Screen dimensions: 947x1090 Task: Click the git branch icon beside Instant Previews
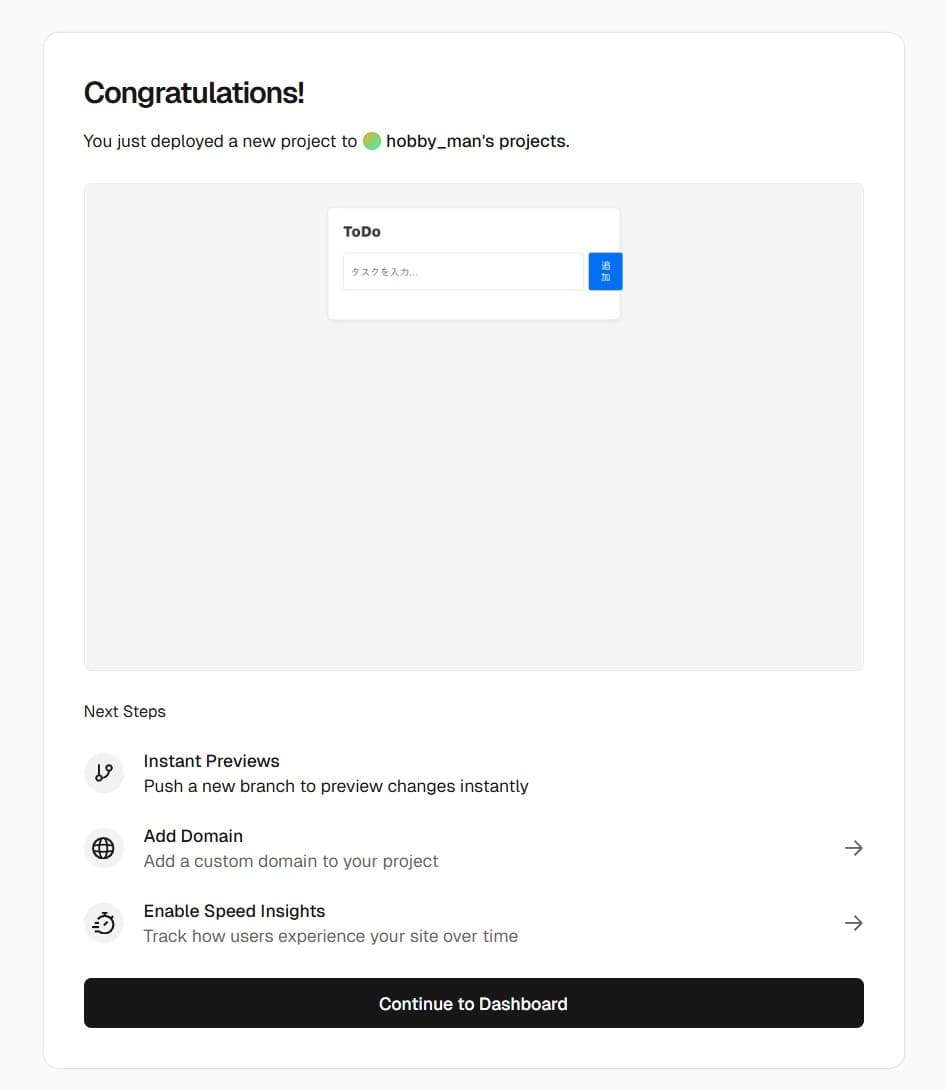click(104, 773)
